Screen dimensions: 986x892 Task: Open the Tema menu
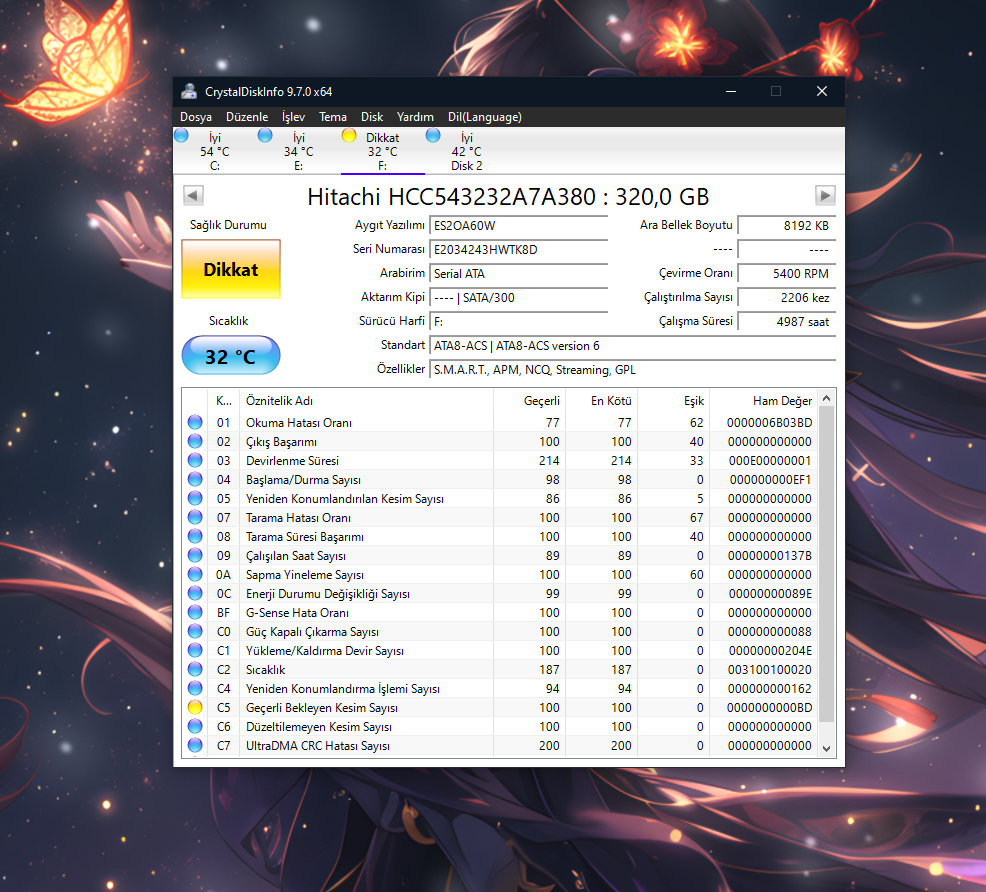tap(333, 117)
